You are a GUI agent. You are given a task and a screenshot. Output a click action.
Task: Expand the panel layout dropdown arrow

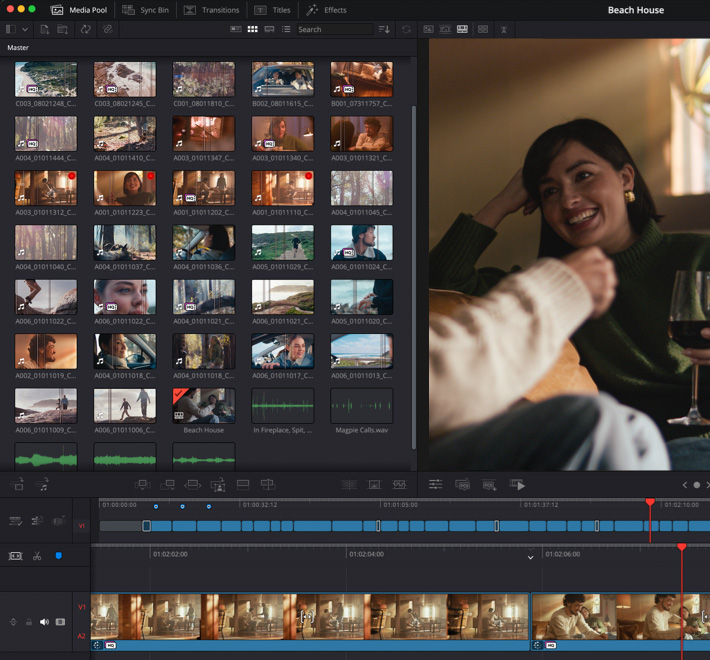pyautogui.click(x=25, y=30)
